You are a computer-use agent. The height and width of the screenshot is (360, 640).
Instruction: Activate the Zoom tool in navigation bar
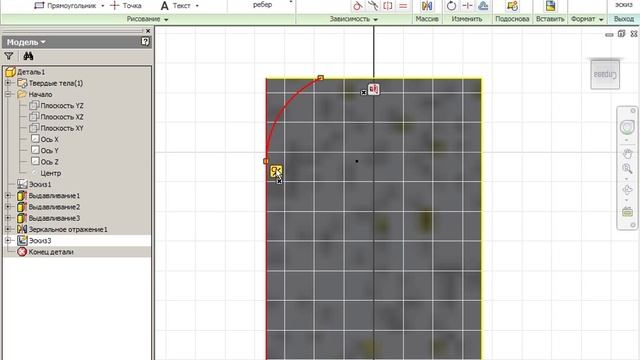point(627,168)
